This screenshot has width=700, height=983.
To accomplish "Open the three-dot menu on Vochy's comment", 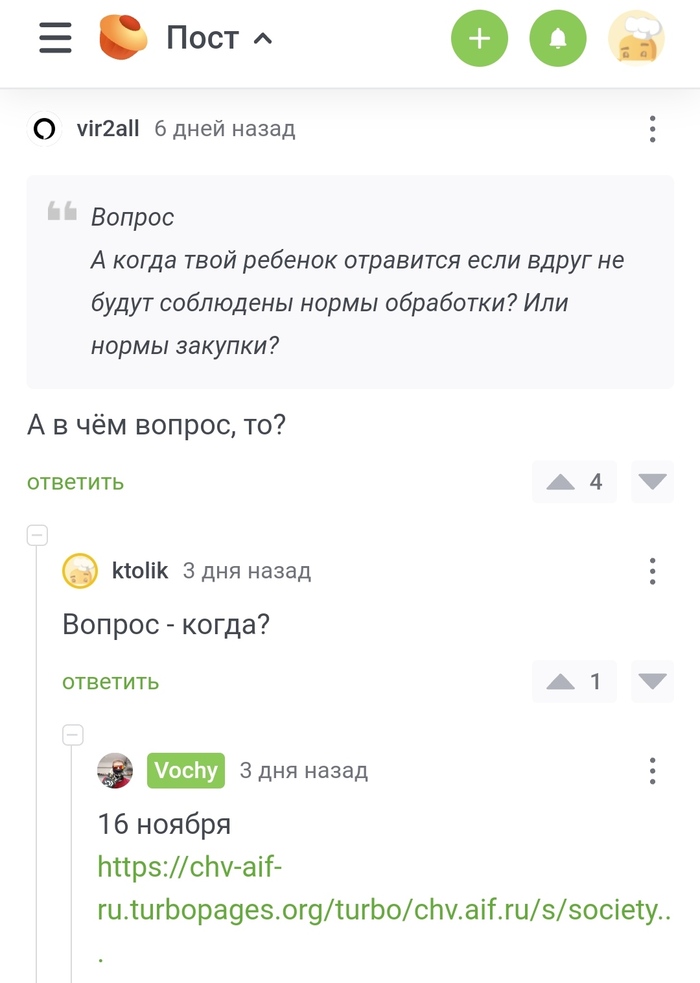I will (x=652, y=771).
